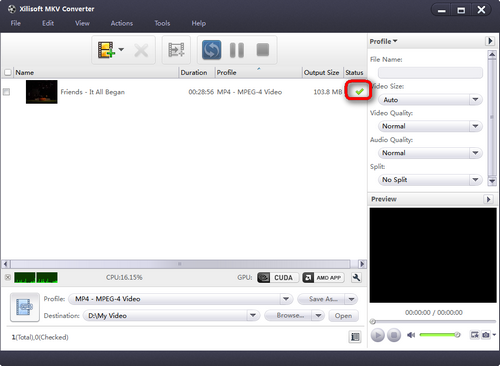
Task: Open the Add File dropdown arrow
Action: pyautogui.click(x=121, y=49)
